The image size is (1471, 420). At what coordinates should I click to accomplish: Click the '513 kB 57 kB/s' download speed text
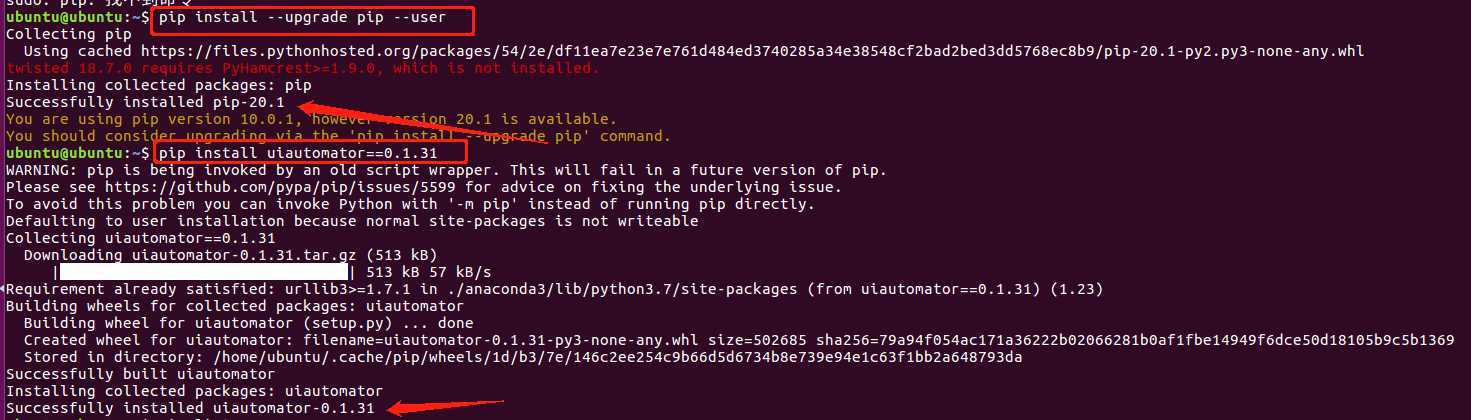click(429, 272)
